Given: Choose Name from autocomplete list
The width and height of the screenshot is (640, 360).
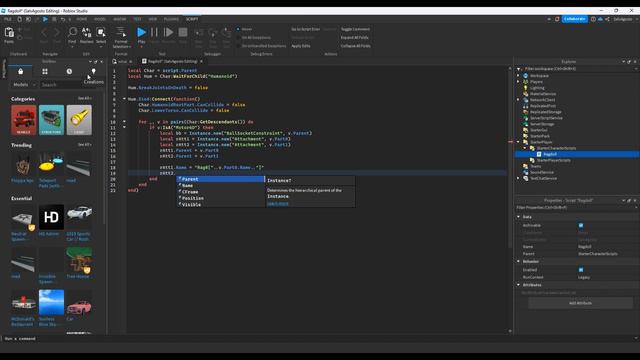Looking at the screenshot, I should click(187, 186).
